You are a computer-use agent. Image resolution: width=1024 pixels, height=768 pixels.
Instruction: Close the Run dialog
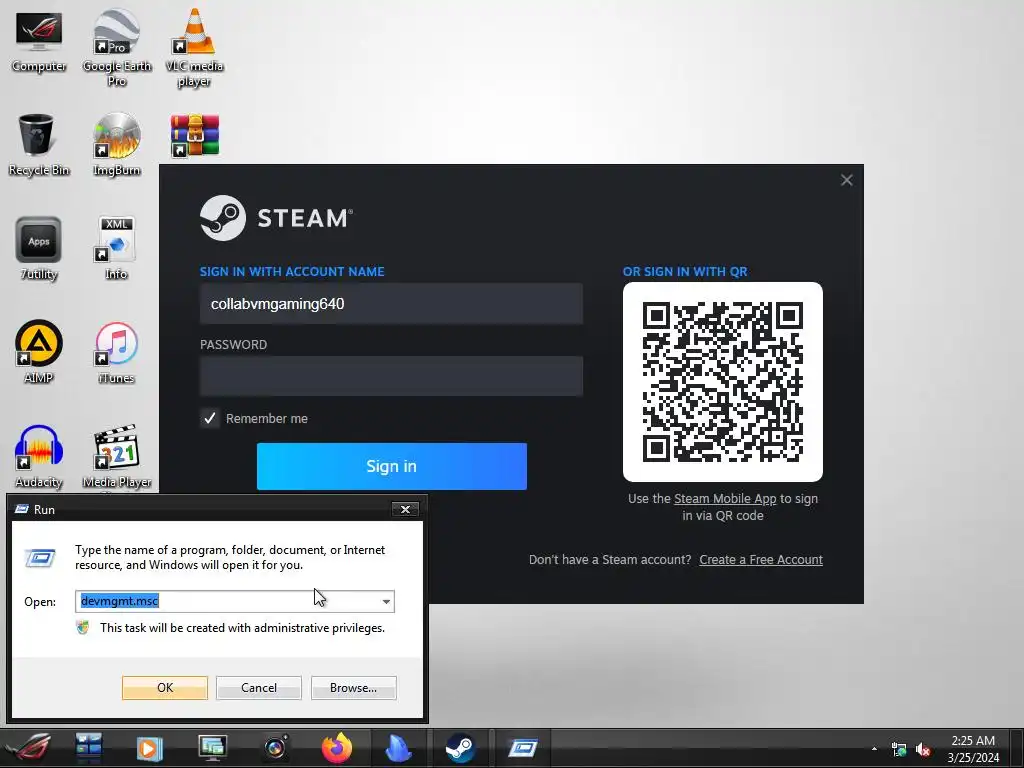tap(405, 509)
